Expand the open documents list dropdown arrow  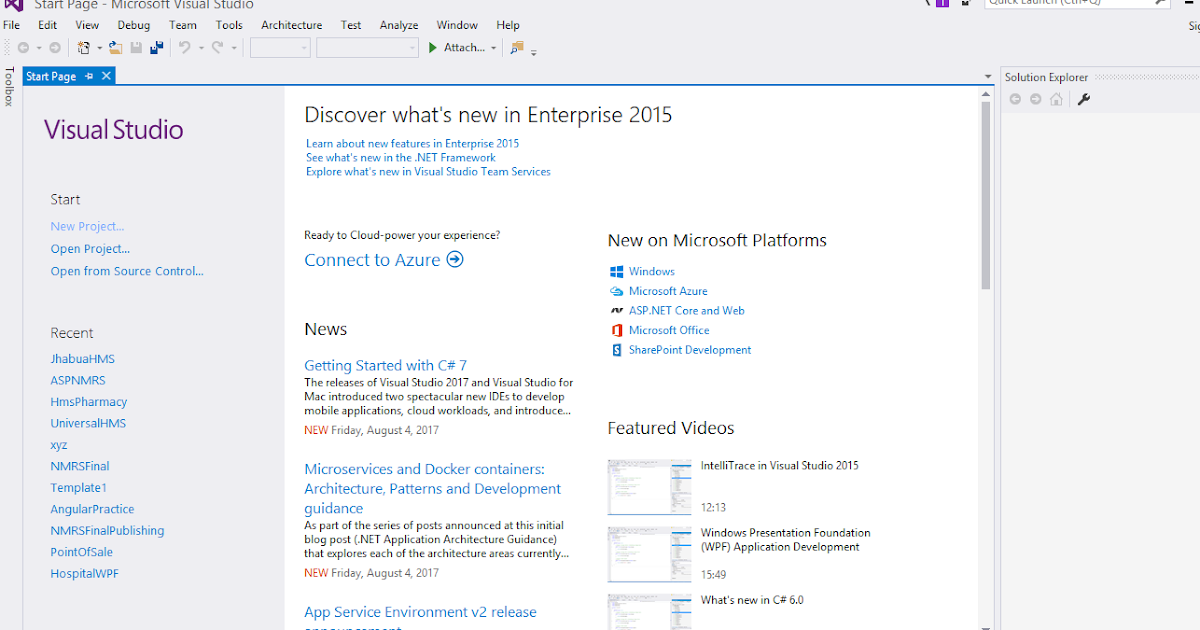[989, 76]
